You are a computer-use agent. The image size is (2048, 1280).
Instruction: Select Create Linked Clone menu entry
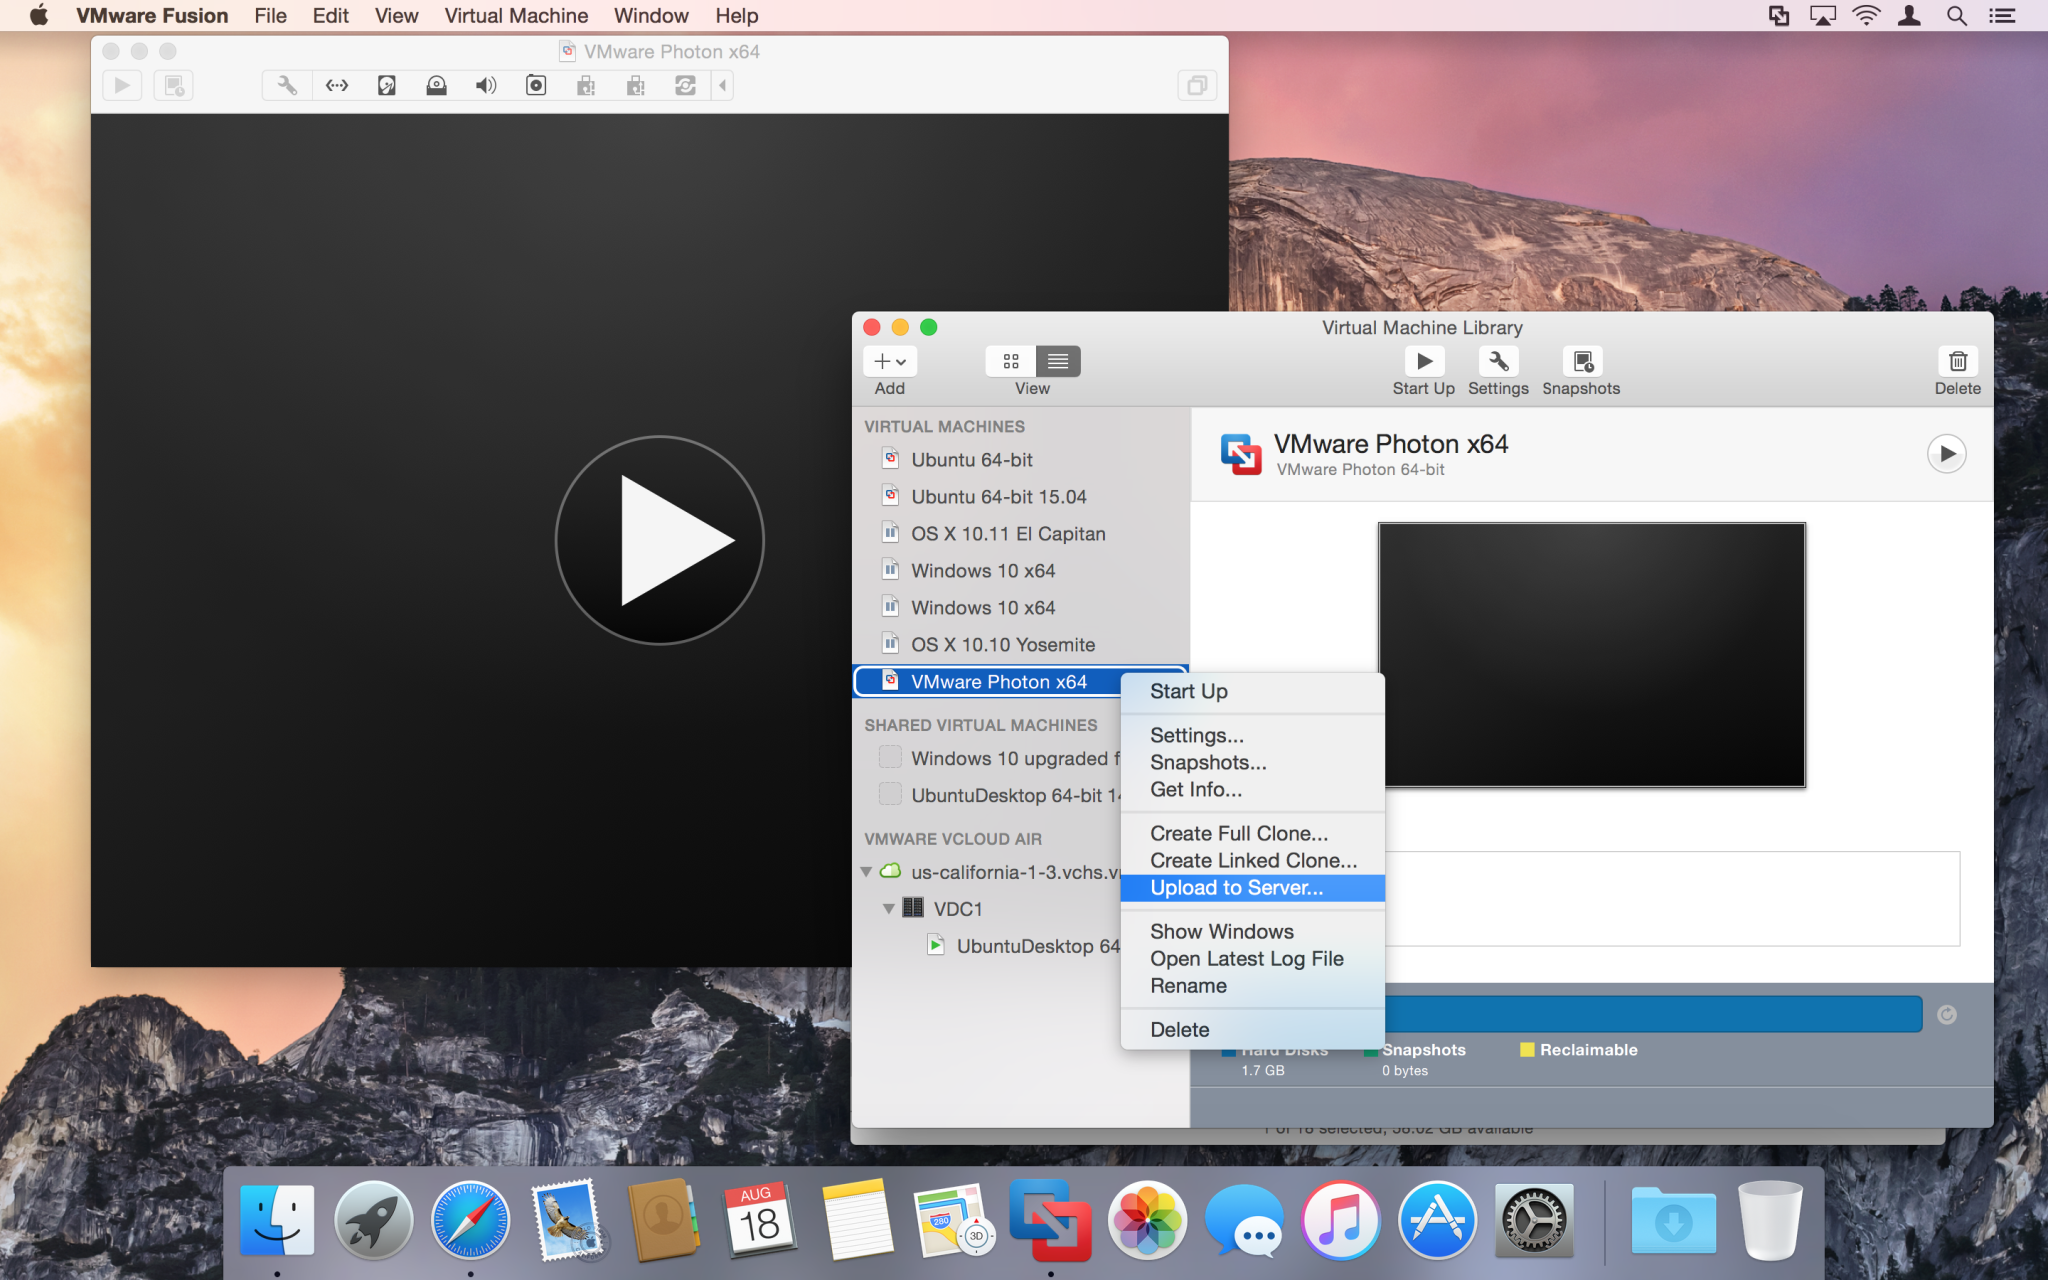(x=1253, y=861)
